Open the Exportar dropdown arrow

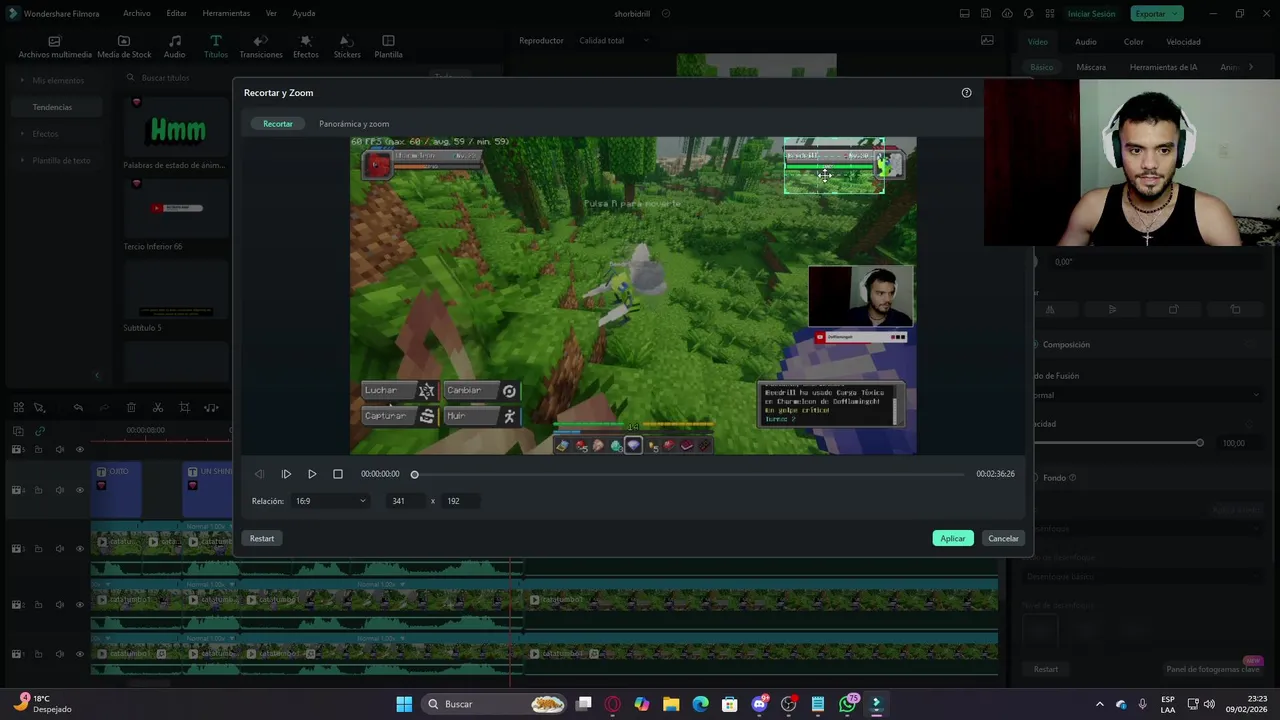1176,14
